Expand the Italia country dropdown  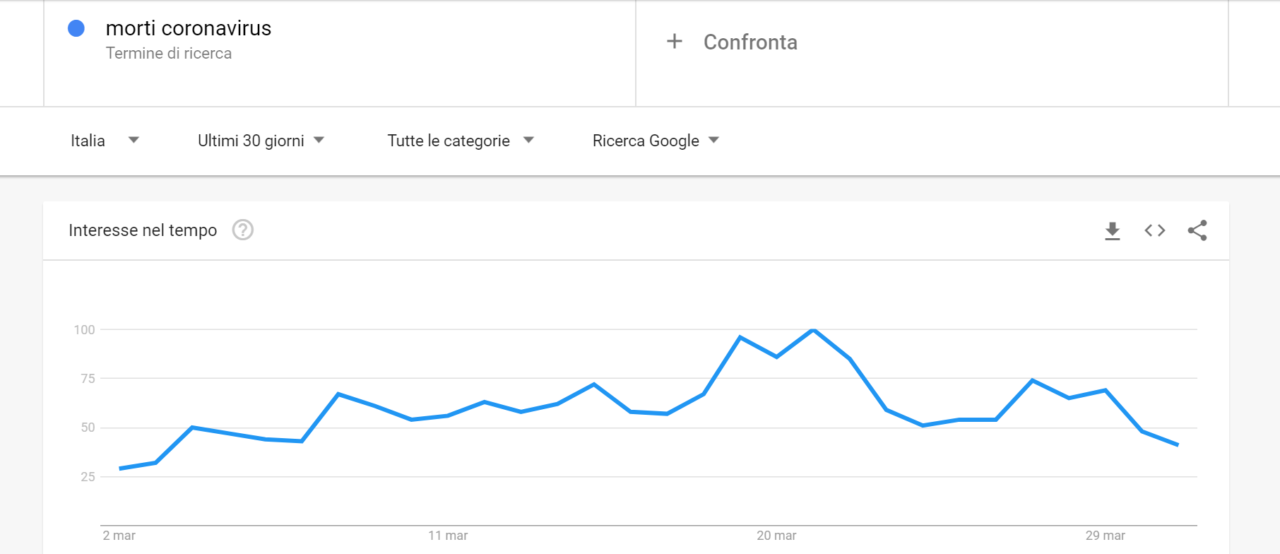tap(105, 141)
